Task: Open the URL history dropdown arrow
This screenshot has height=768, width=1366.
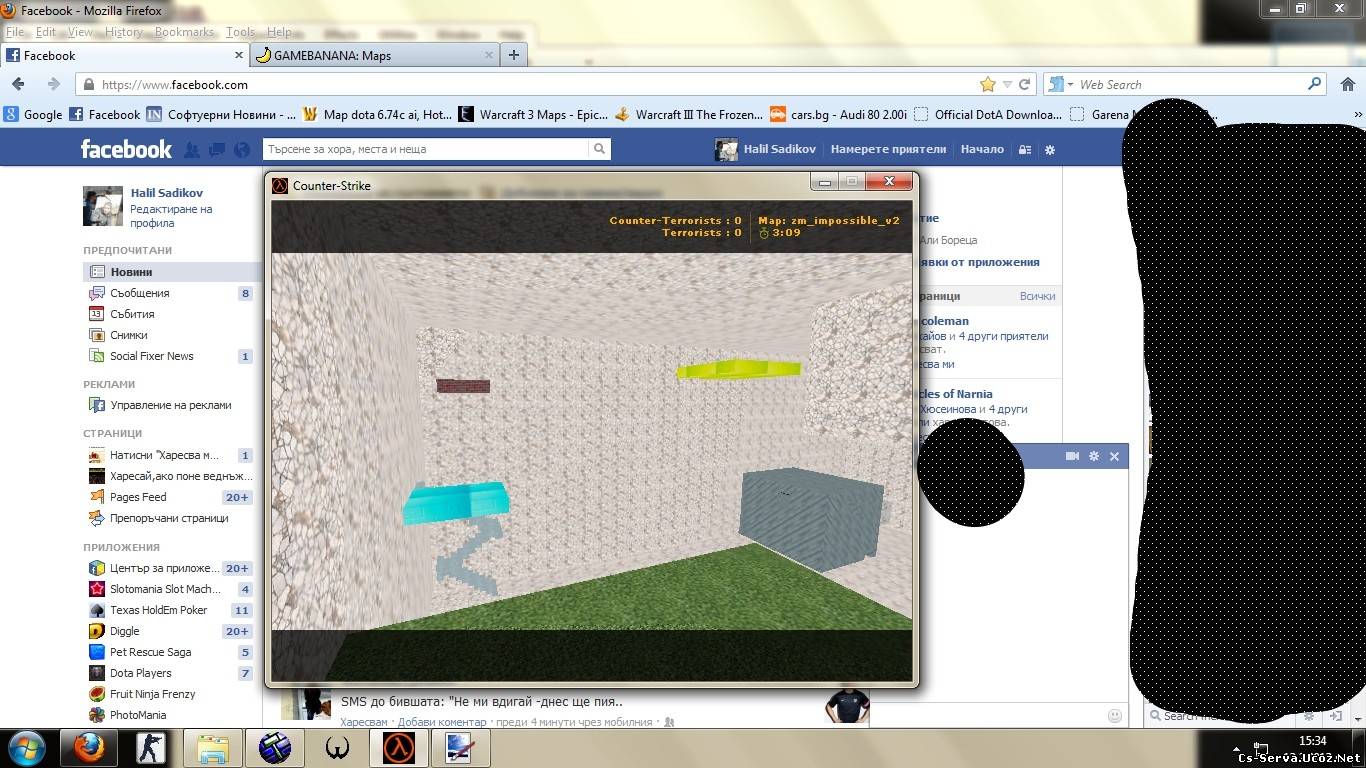Action: 1008,85
